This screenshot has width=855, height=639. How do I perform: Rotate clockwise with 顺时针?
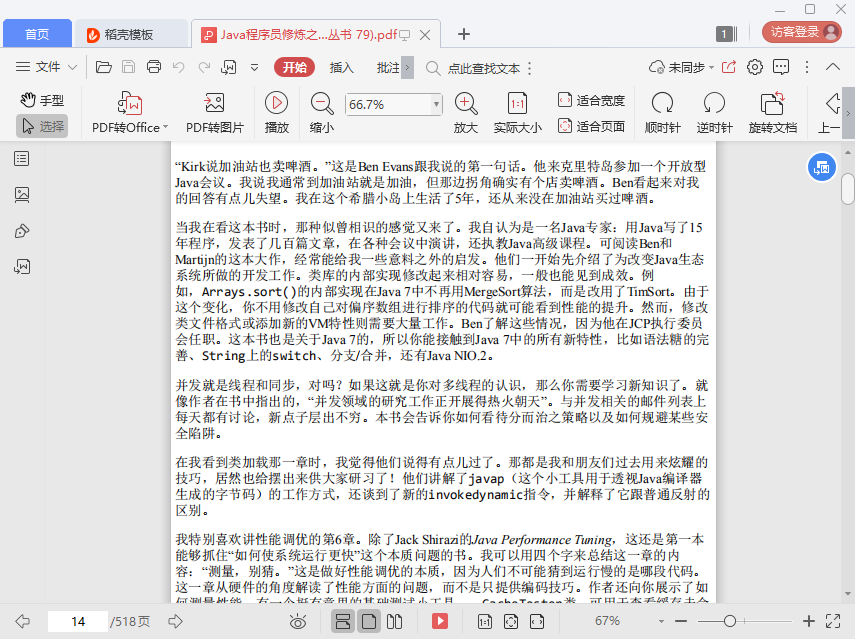[x=663, y=113]
